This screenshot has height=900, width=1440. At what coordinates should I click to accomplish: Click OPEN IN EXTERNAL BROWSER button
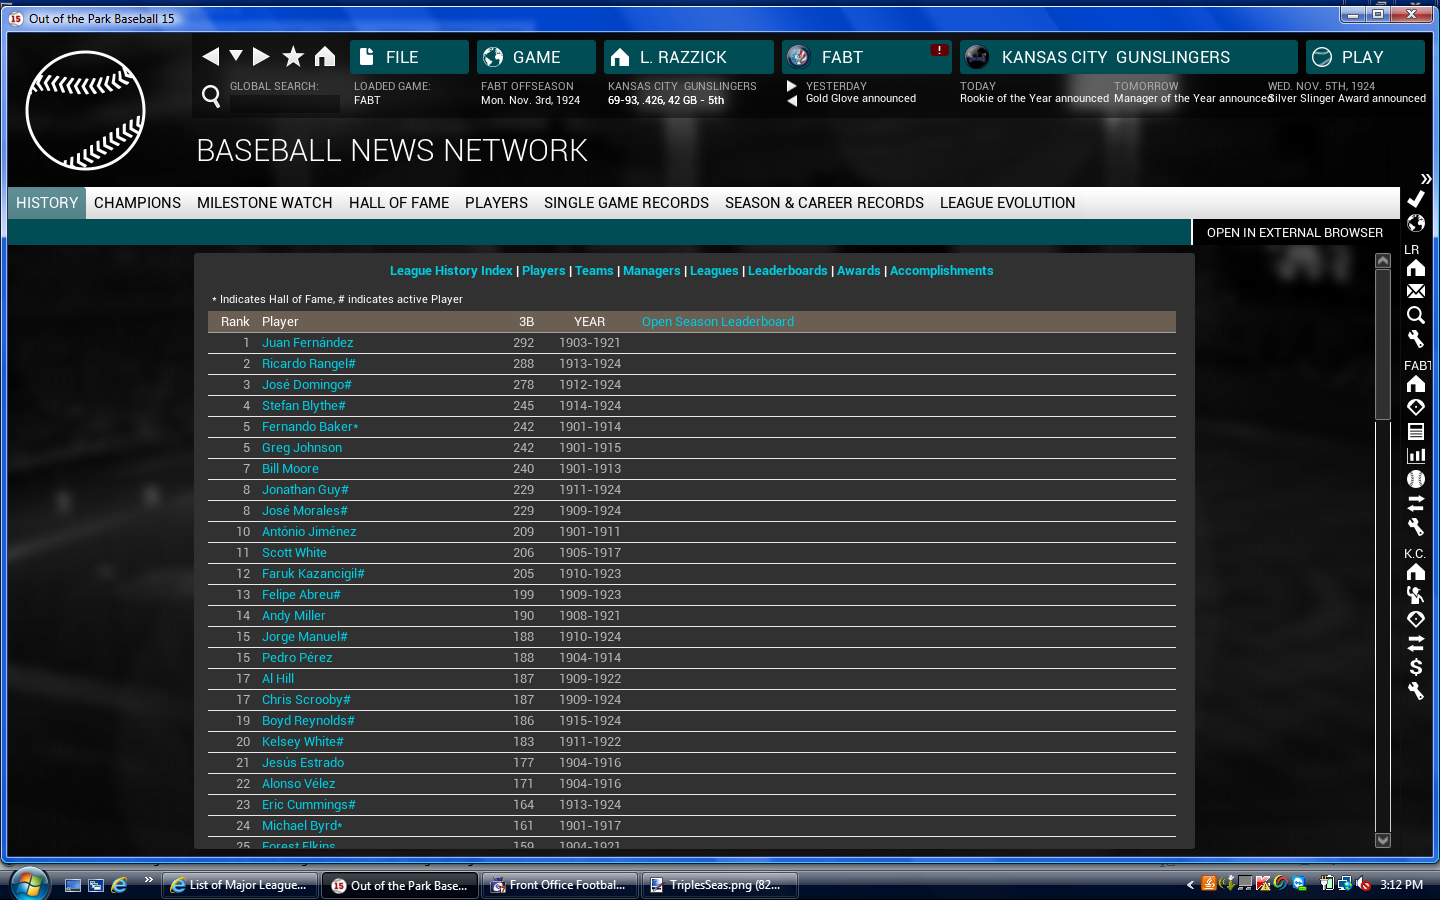(x=1295, y=232)
